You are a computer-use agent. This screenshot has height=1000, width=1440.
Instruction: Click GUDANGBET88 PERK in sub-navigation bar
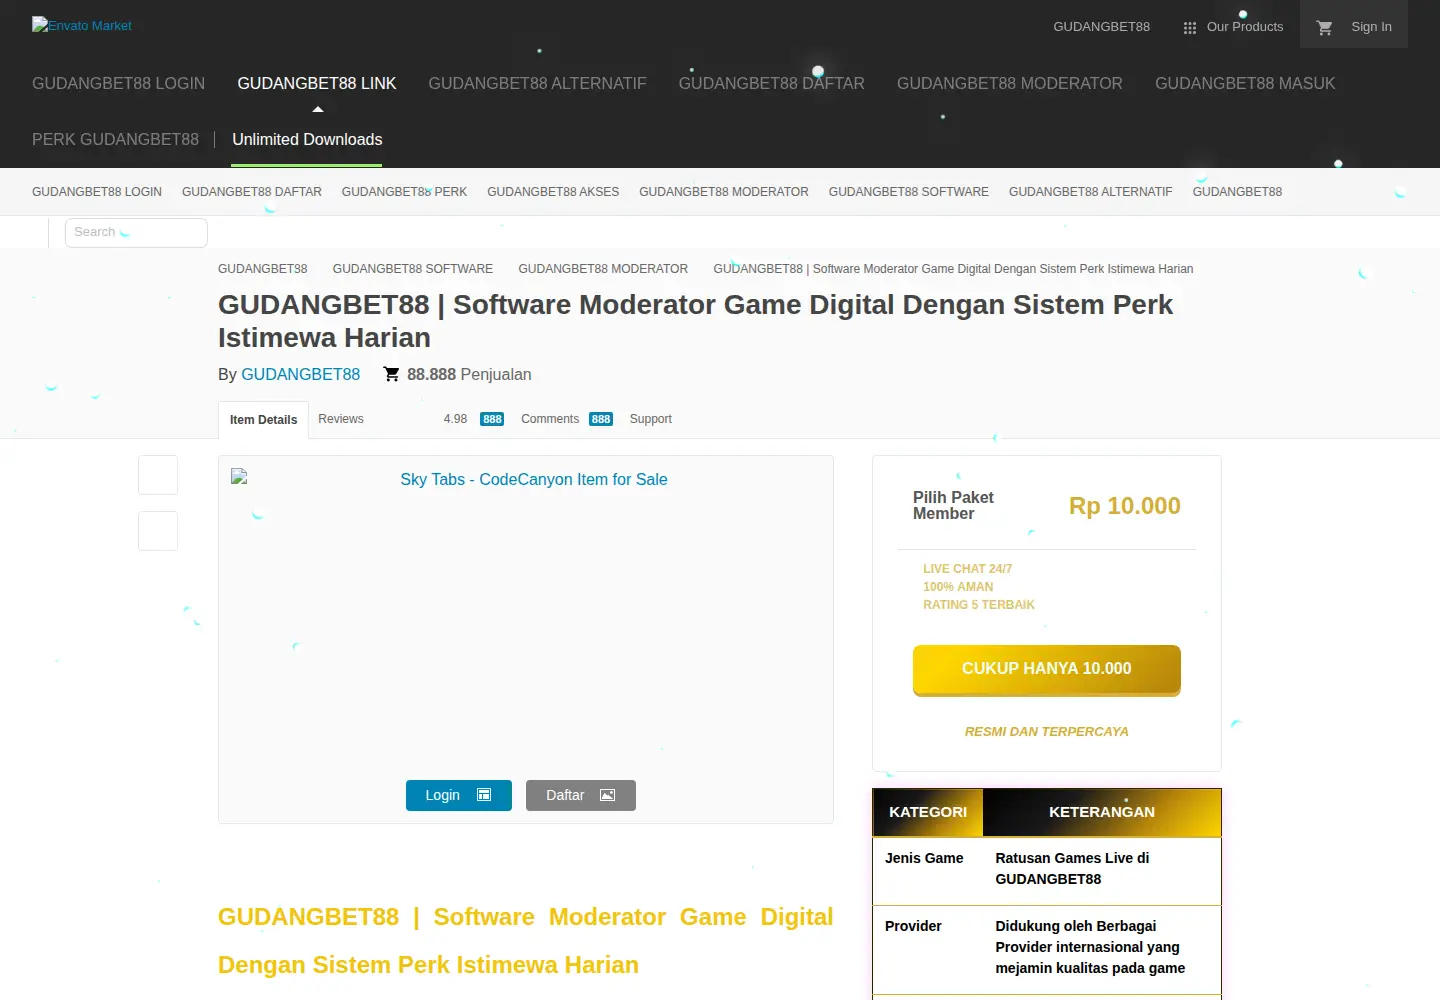click(x=404, y=192)
